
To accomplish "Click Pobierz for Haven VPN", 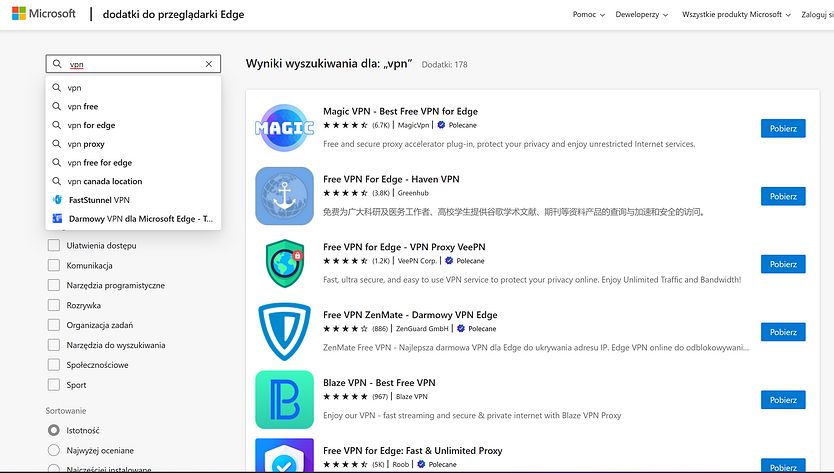I will click(x=783, y=196).
